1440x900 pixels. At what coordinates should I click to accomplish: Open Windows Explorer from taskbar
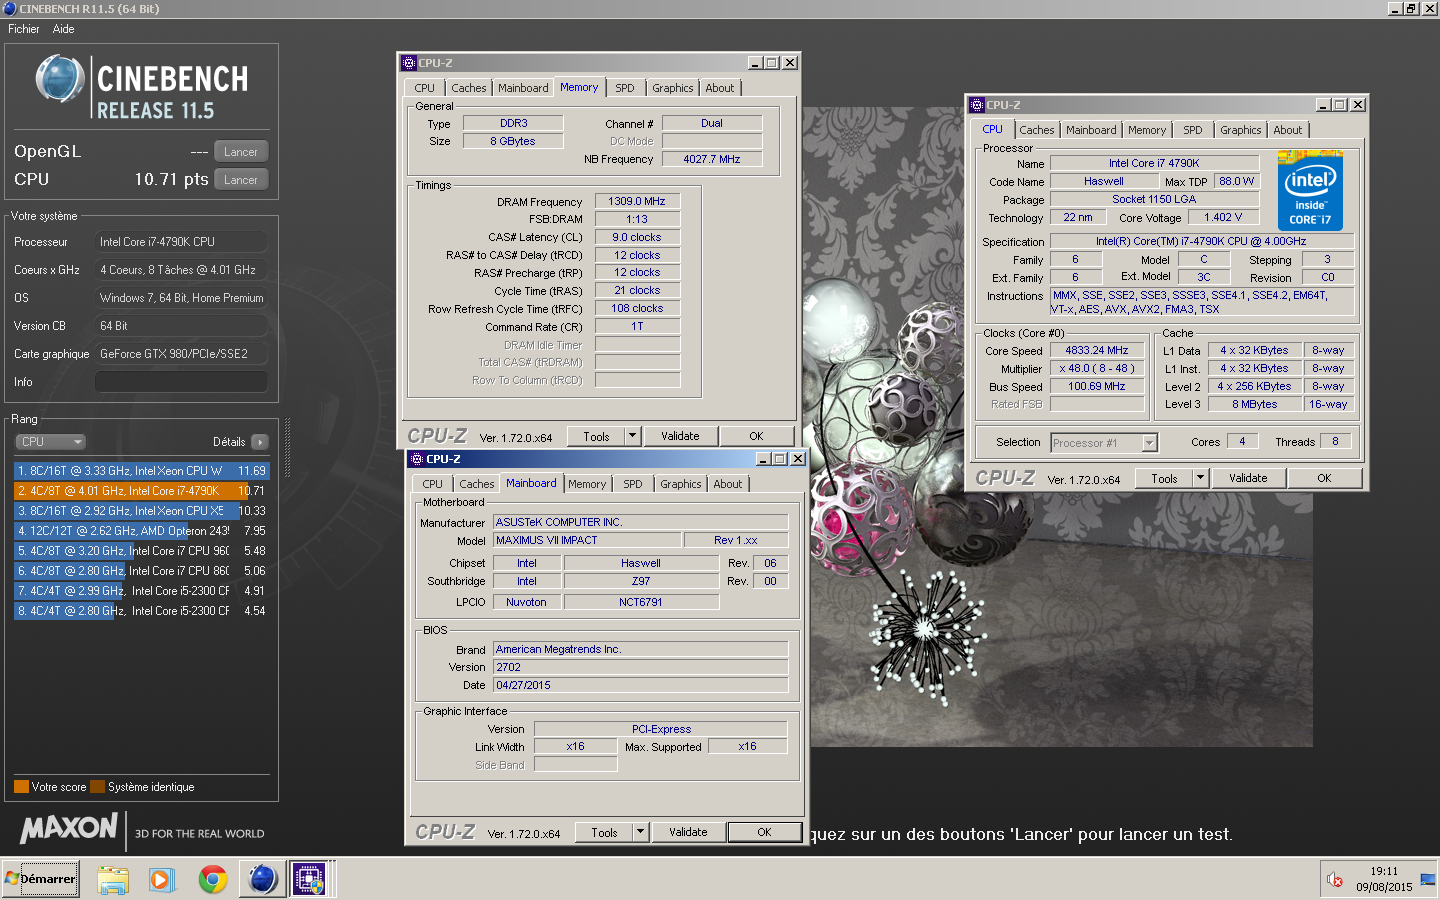[113, 880]
